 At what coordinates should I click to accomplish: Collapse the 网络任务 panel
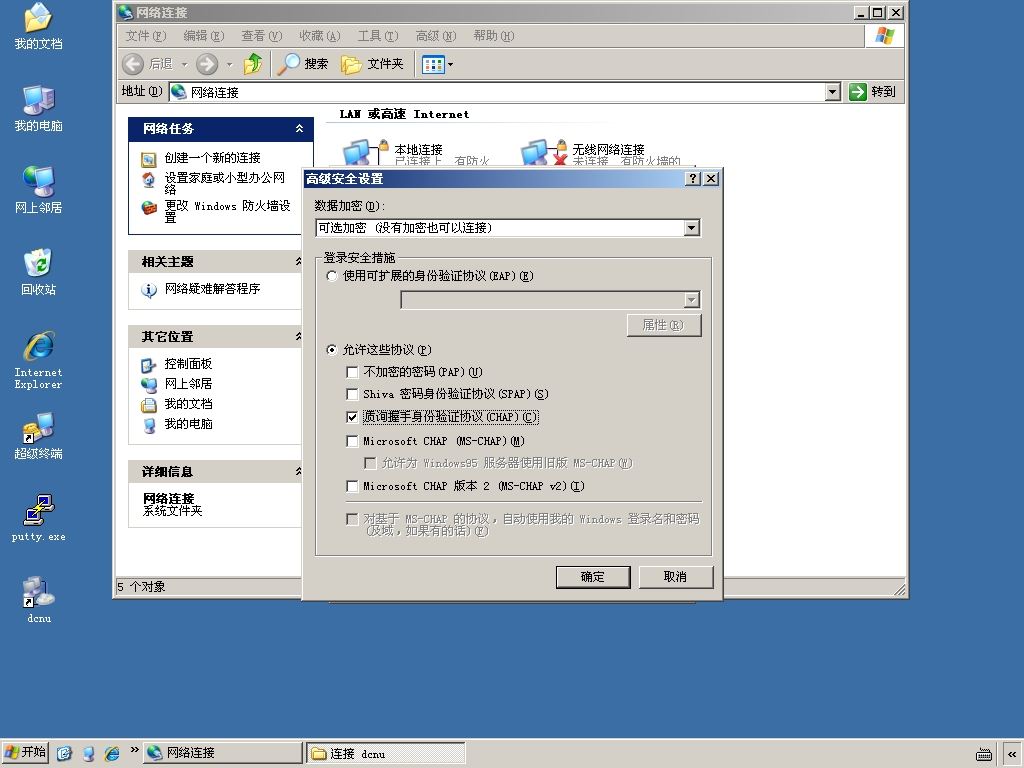(x=299, y=129)
